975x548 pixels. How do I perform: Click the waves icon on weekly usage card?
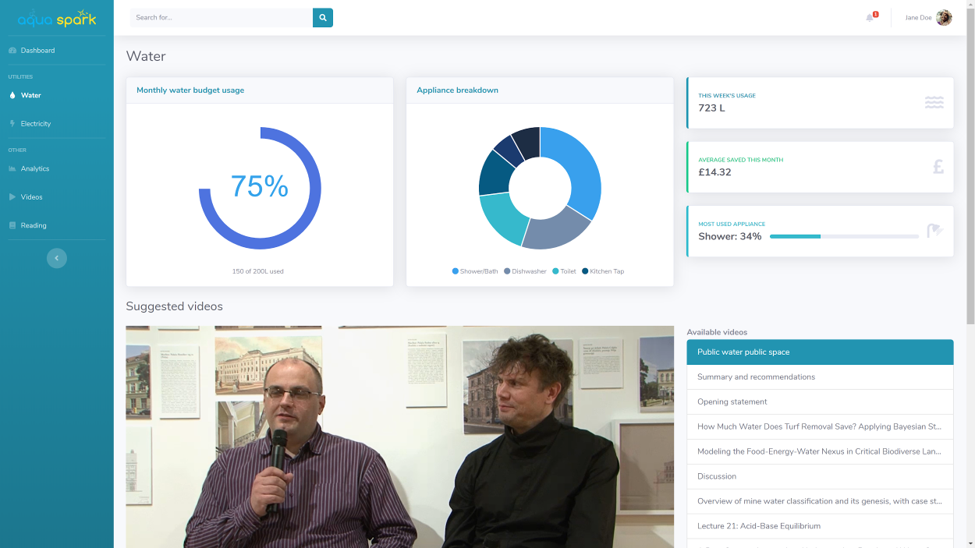933,103
